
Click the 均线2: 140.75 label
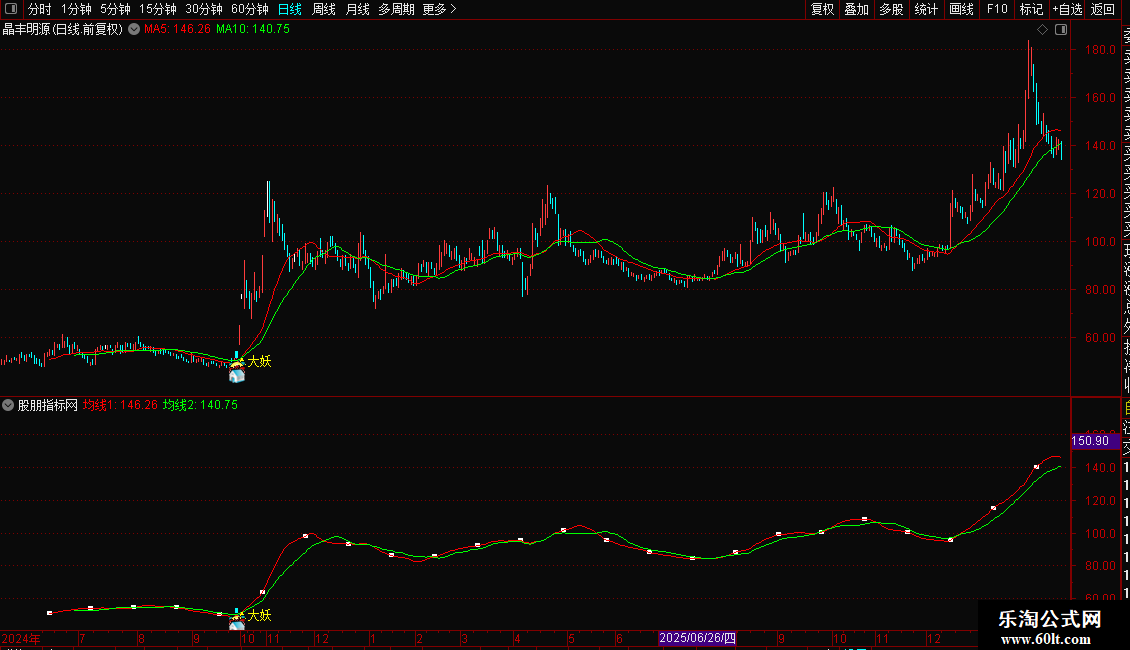[200, 405]
